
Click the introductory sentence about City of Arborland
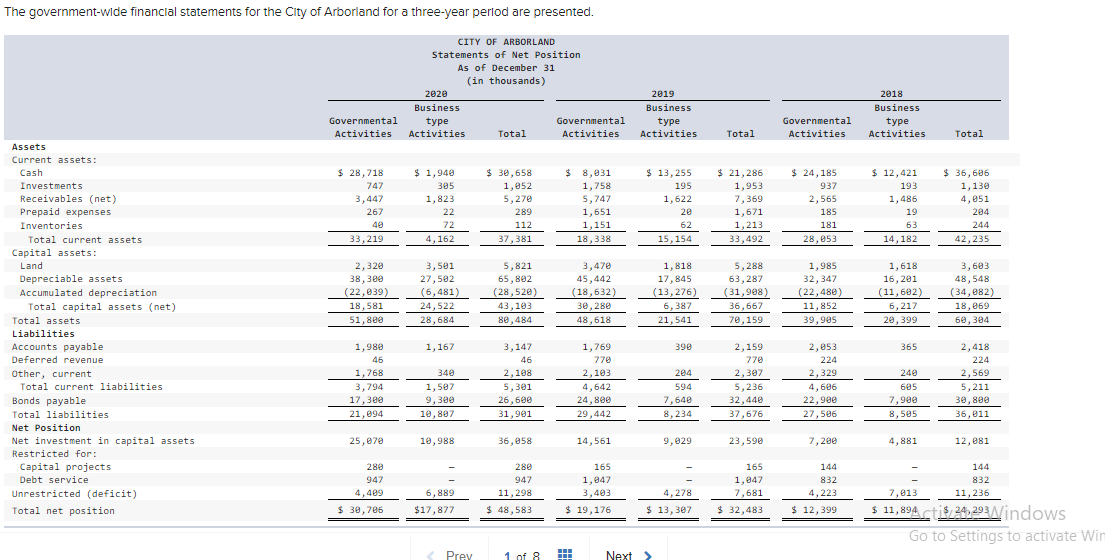tap(300, 12)
